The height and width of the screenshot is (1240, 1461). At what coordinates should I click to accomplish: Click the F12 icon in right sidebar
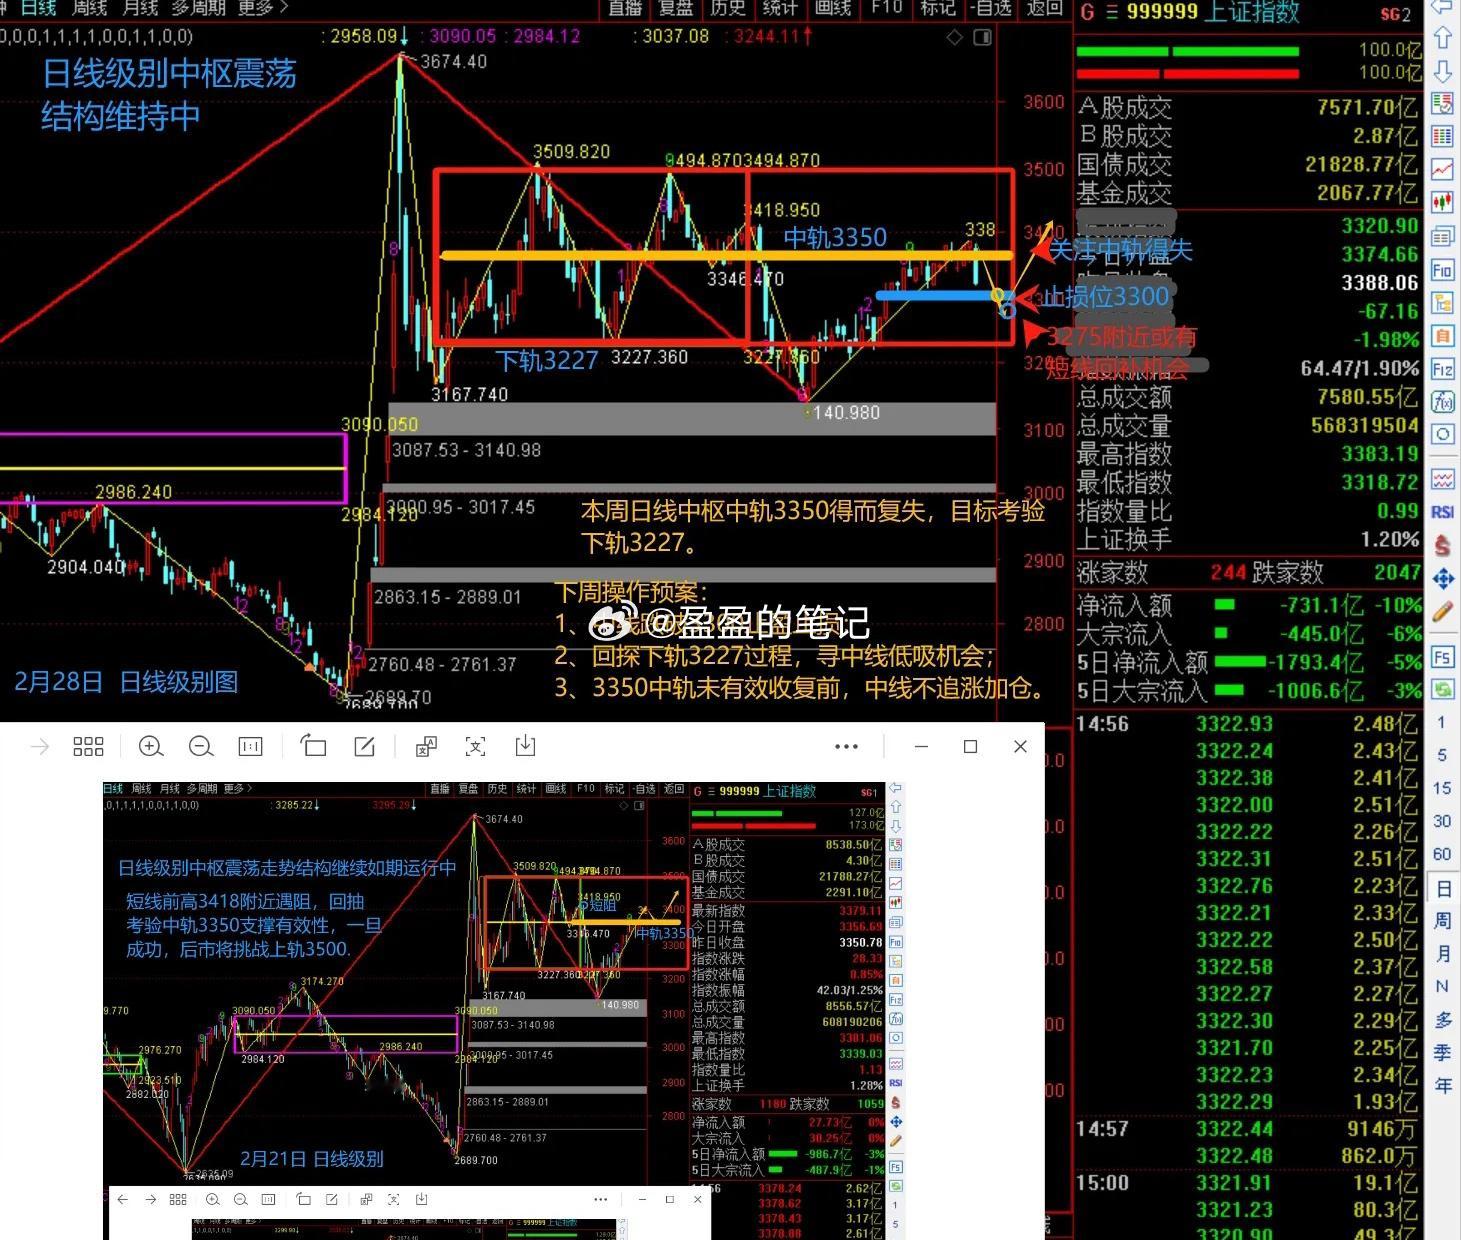click(1442, 369)
